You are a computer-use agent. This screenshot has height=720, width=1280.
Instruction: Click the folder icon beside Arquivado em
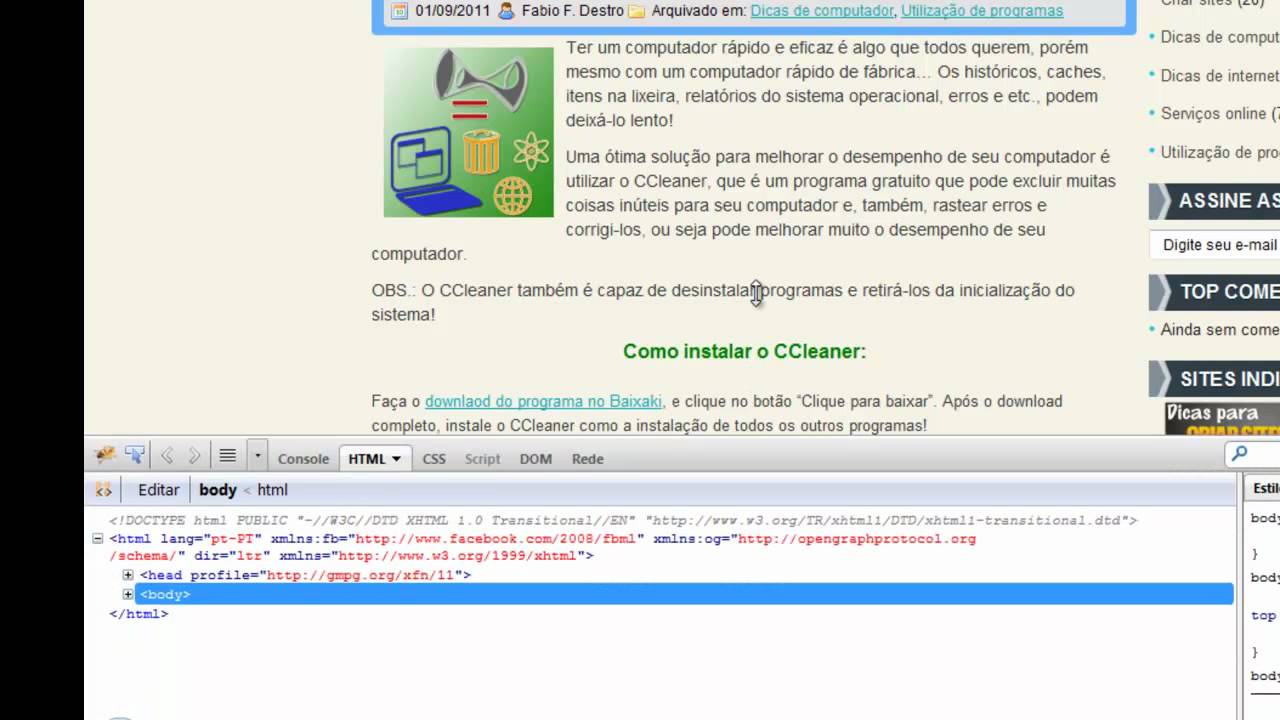[x=637, y=11]
